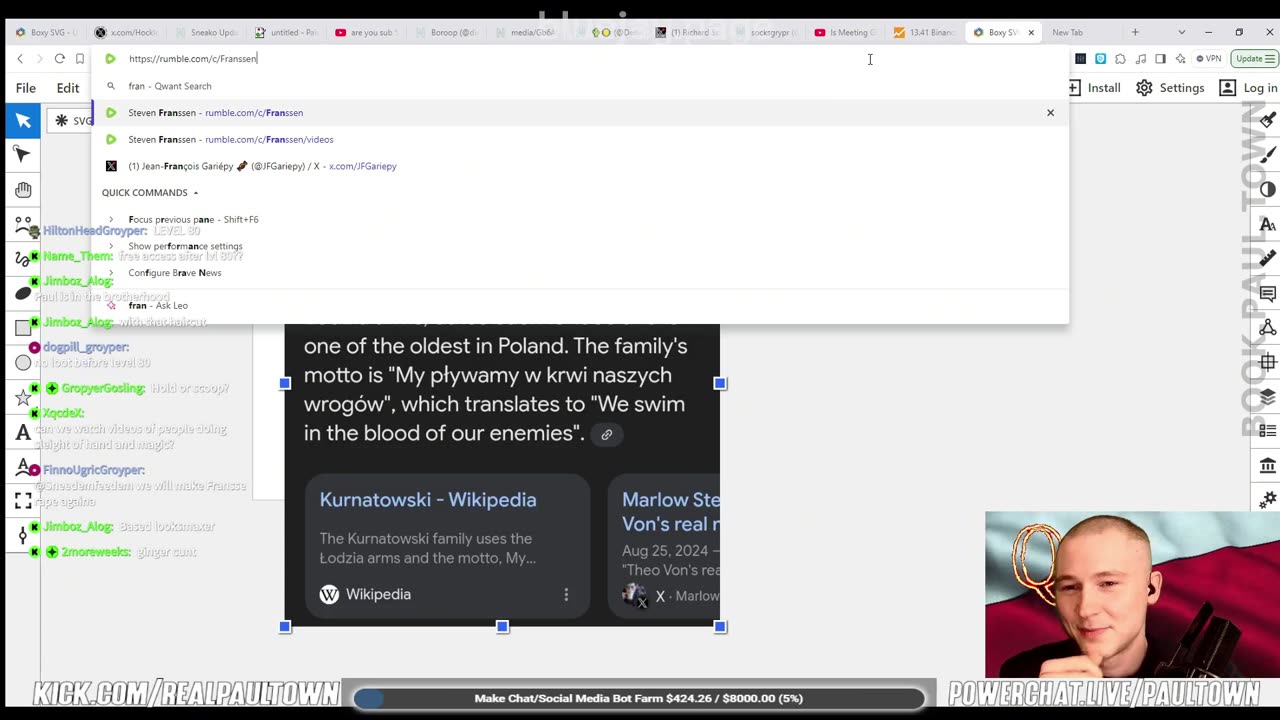Open the rumble.com/c/Franssen/videos suggestion
The width and height of the screenshot is (1280, 720).
pyautogui.click(x=580, y=139)
